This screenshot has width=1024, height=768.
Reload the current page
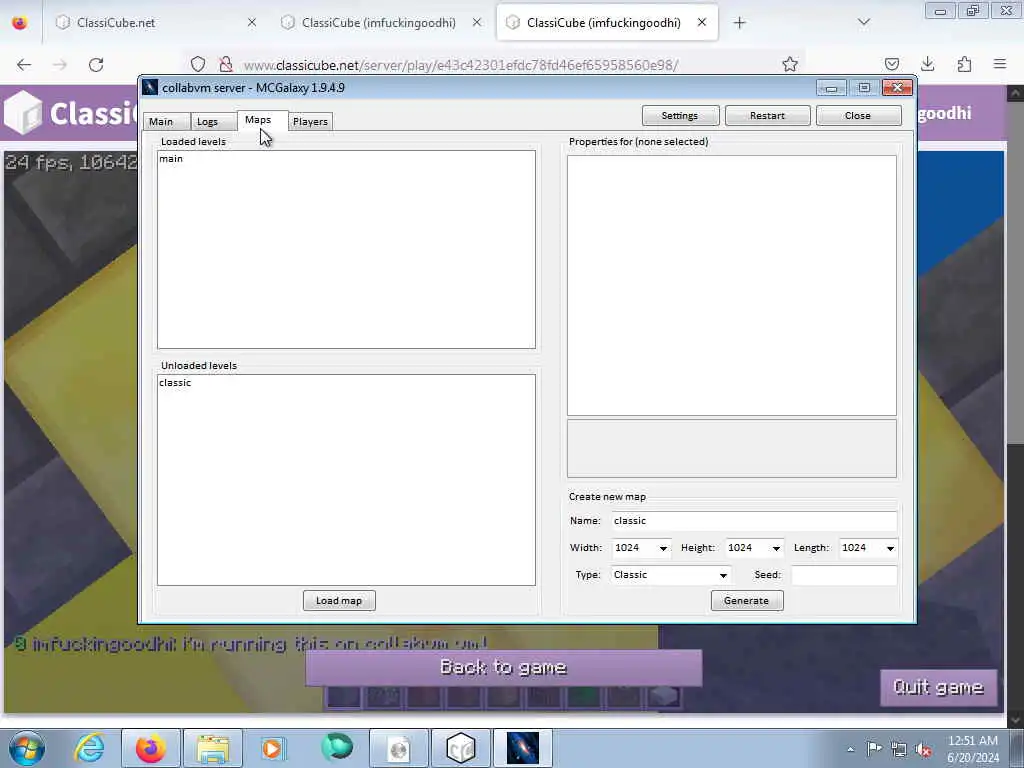(x=96, y=65)
